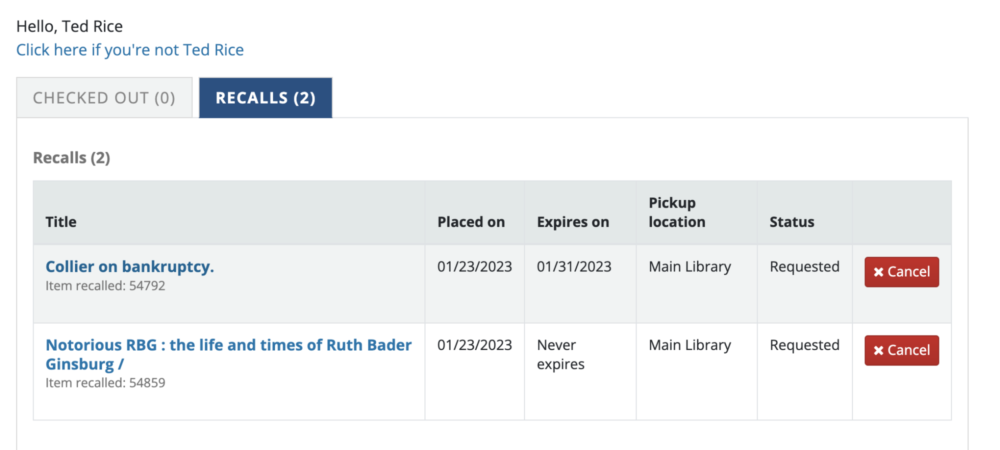Screen dimensions: 1000x450
Task: Click the 01/31/2023 expiration date
Action: pos(574,267)
